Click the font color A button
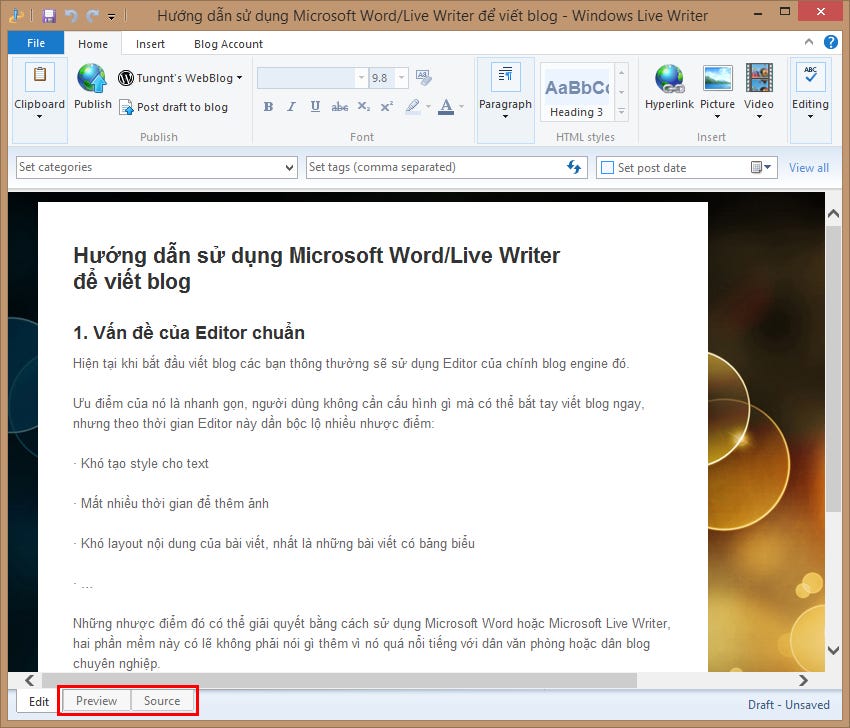This screenshot has height=728, width=850. [446, 106]
